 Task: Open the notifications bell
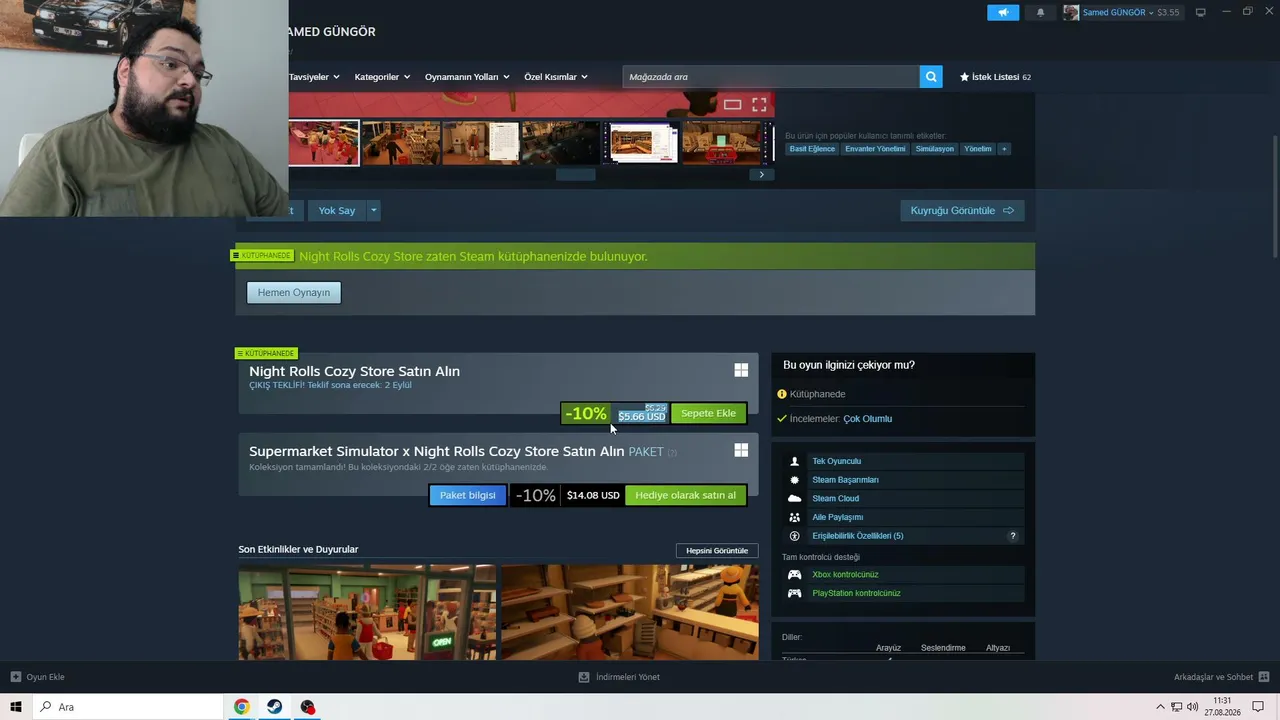tap(1040, 12)
